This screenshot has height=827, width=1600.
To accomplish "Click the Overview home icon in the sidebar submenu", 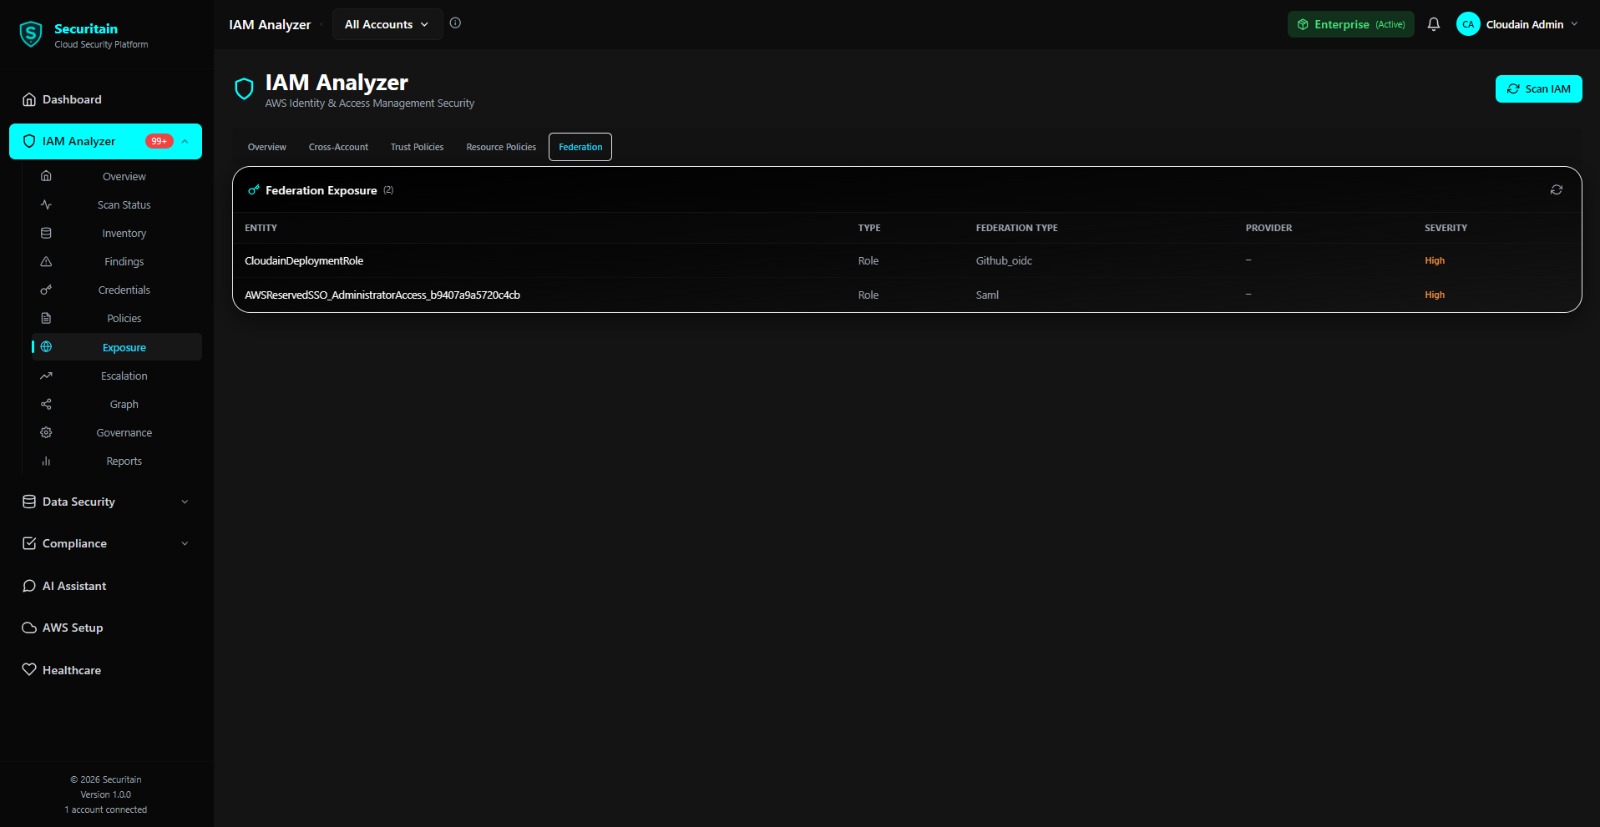I will coord(46,176).
